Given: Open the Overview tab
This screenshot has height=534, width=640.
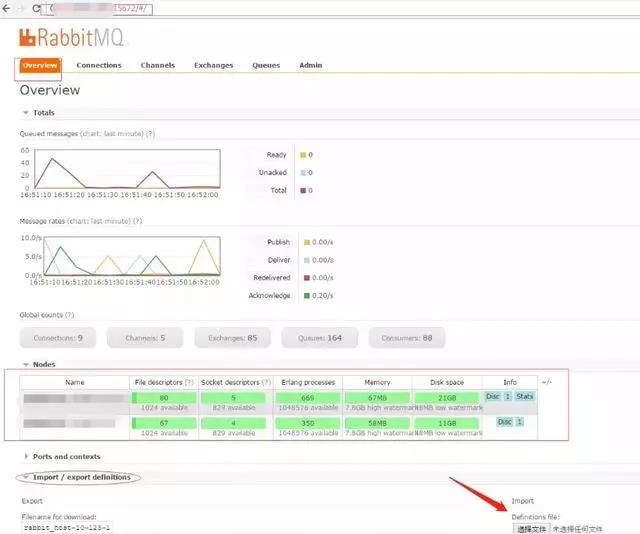Looking at the screenshot, I should click(x=40, y=65).
